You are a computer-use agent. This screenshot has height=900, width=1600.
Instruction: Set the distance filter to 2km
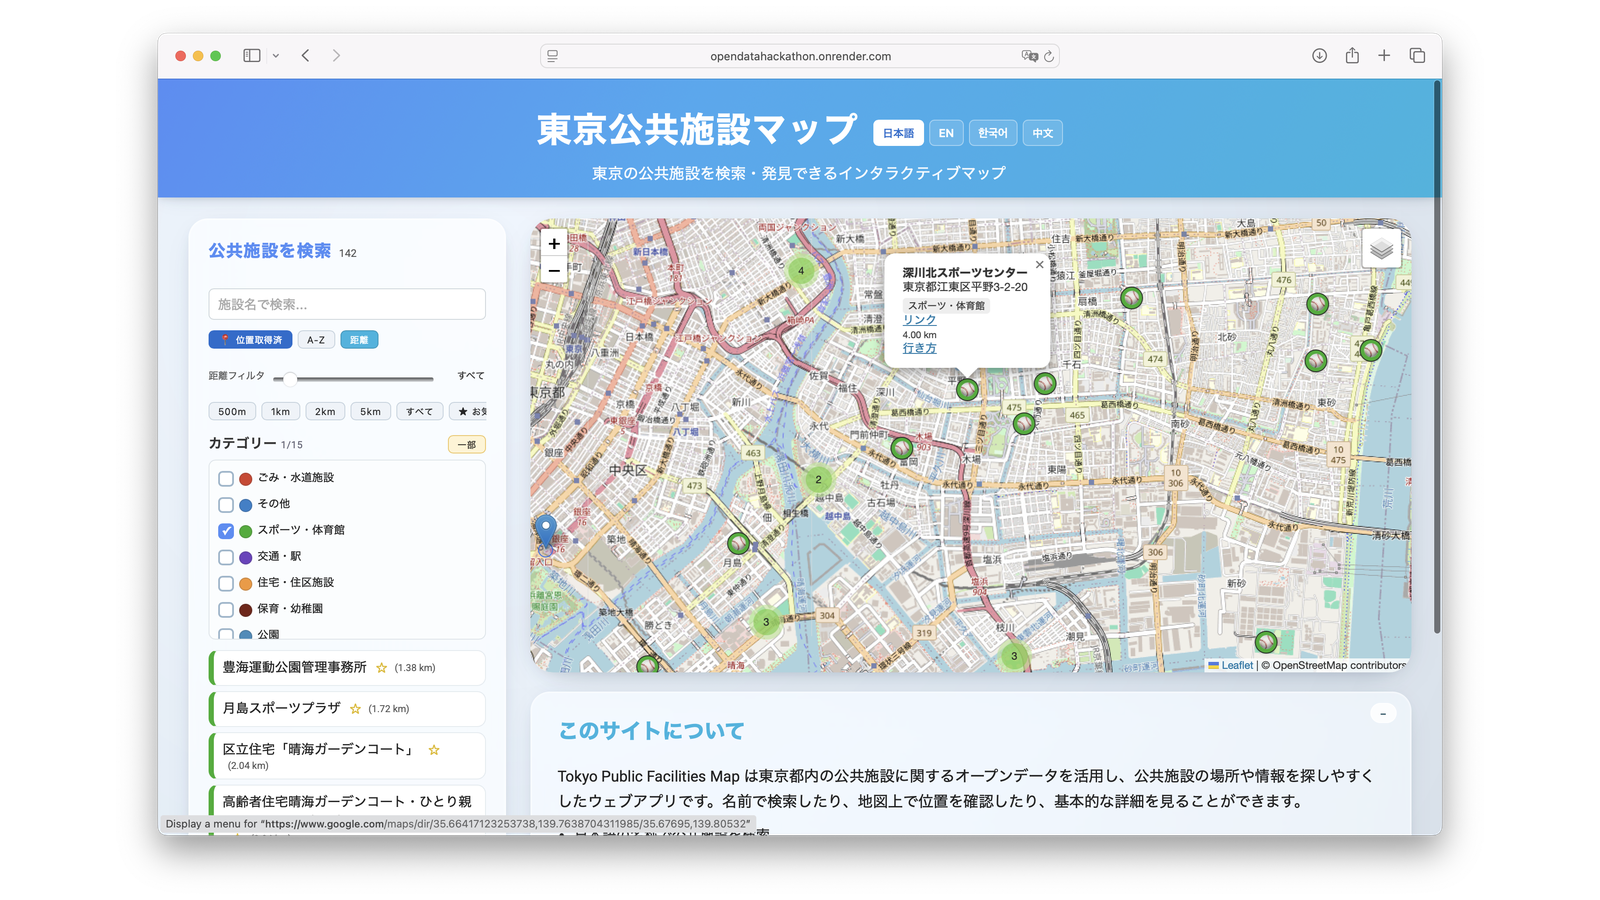325,411
